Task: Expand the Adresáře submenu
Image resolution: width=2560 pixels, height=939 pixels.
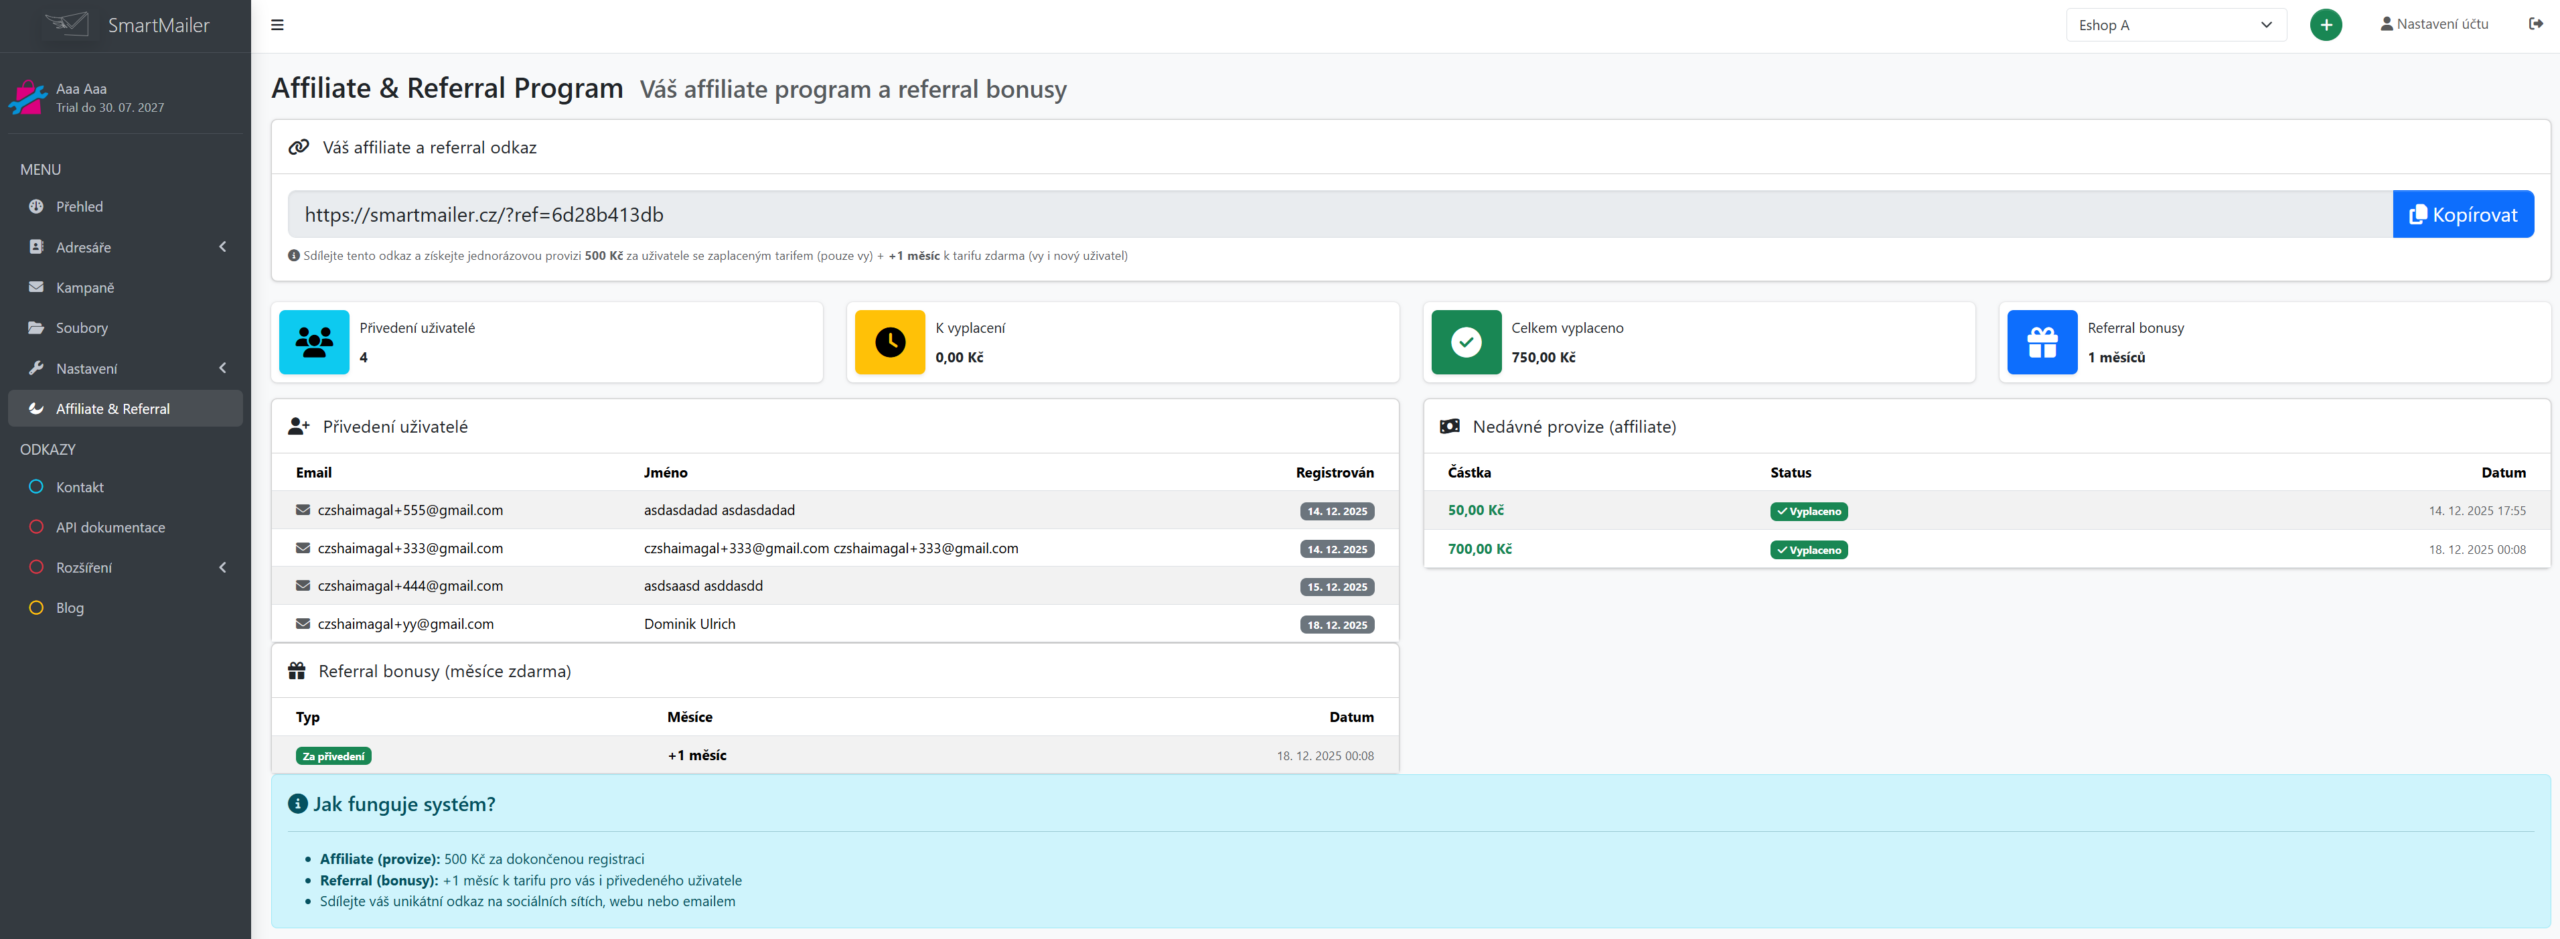Action: pyautogui.click(x=125, y=247)
